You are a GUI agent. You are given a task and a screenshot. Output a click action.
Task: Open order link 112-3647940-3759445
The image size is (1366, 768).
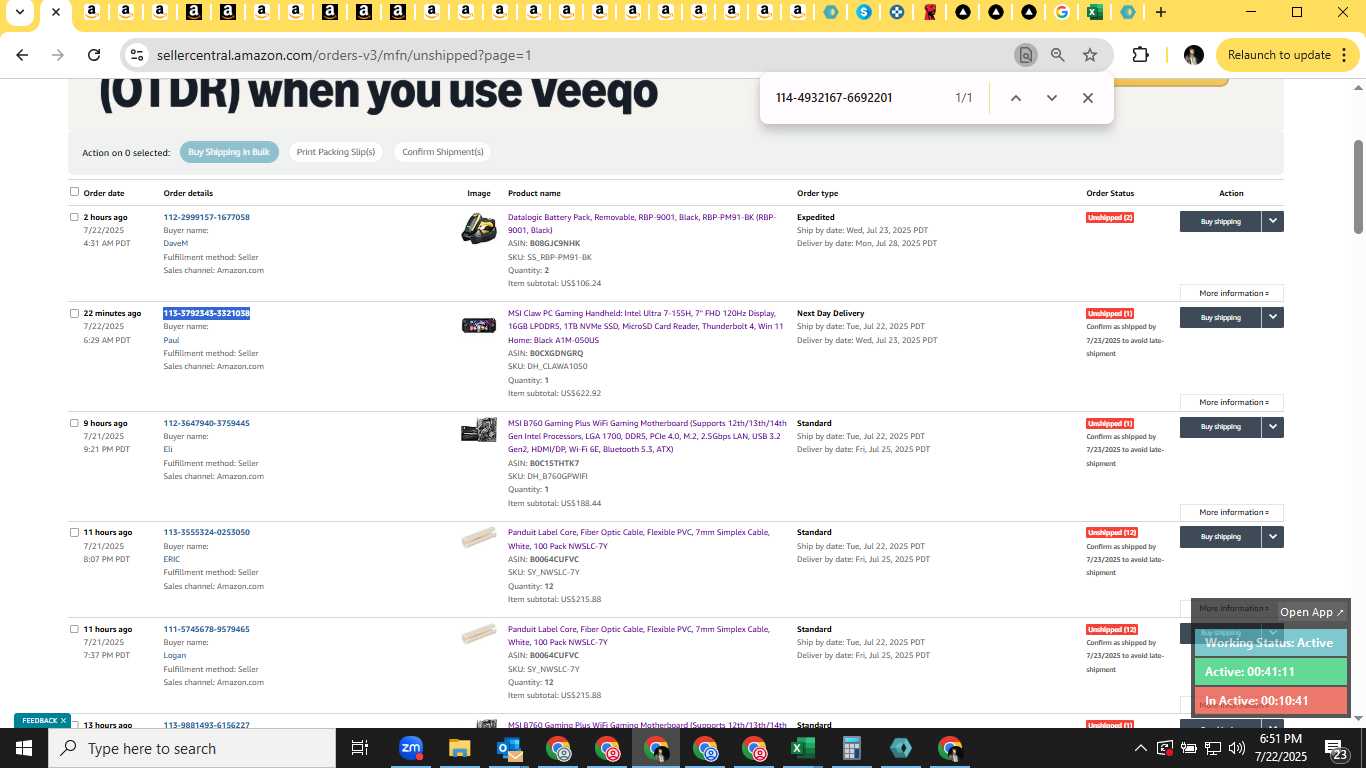(207, 423)
